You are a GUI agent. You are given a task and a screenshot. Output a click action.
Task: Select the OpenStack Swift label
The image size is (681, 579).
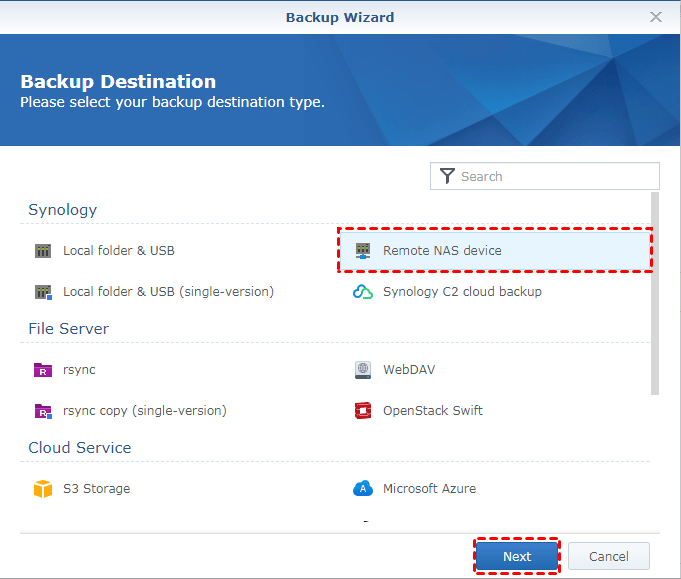pyautogui.click(x=433, y=411)
